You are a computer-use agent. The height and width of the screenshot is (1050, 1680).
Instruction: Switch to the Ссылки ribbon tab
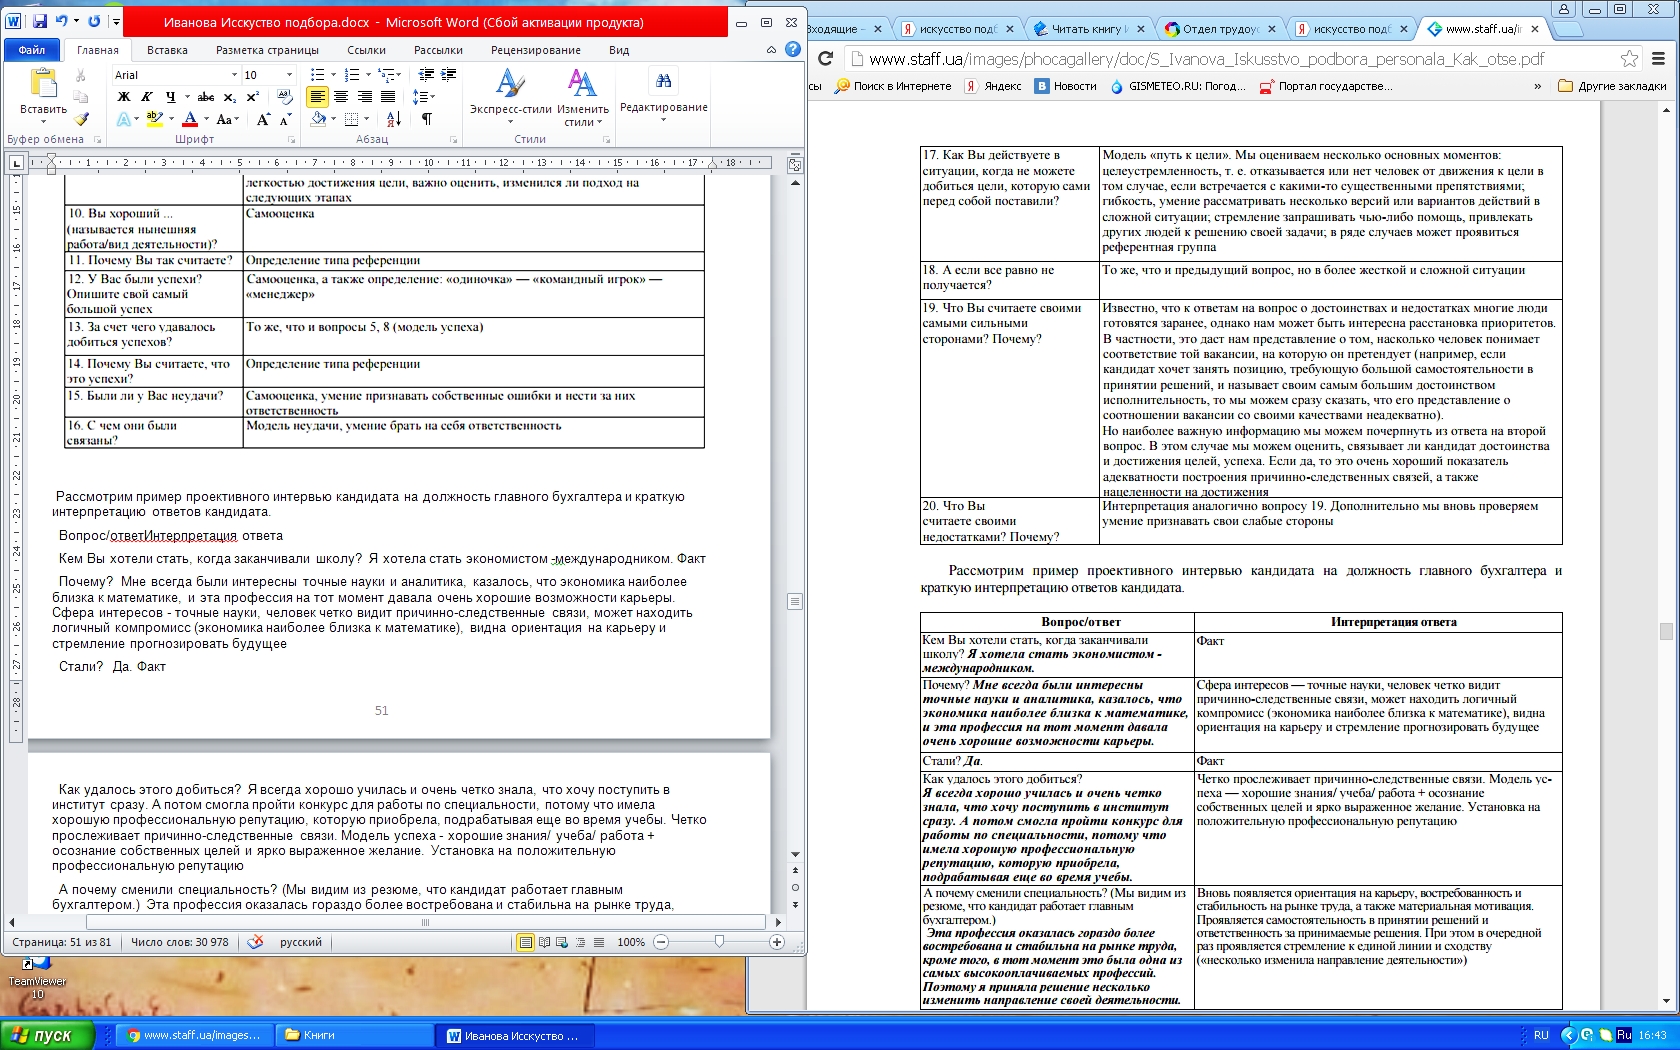click(x=366, y=49)
